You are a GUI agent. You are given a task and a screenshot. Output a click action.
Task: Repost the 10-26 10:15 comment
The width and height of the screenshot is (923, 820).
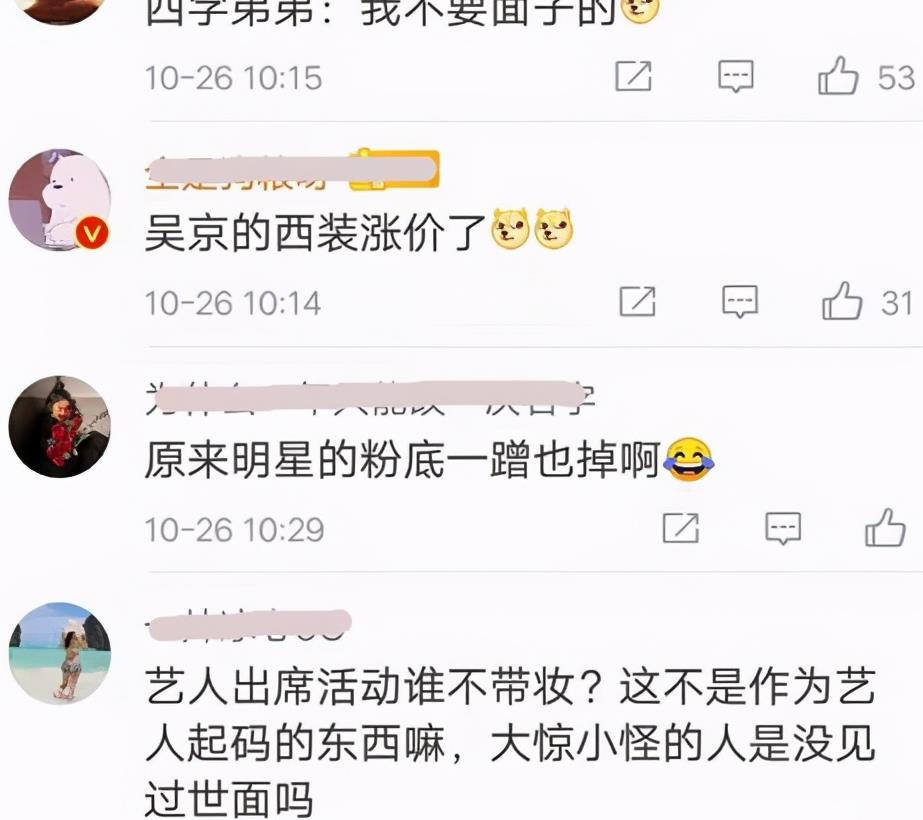coord(633,76)
